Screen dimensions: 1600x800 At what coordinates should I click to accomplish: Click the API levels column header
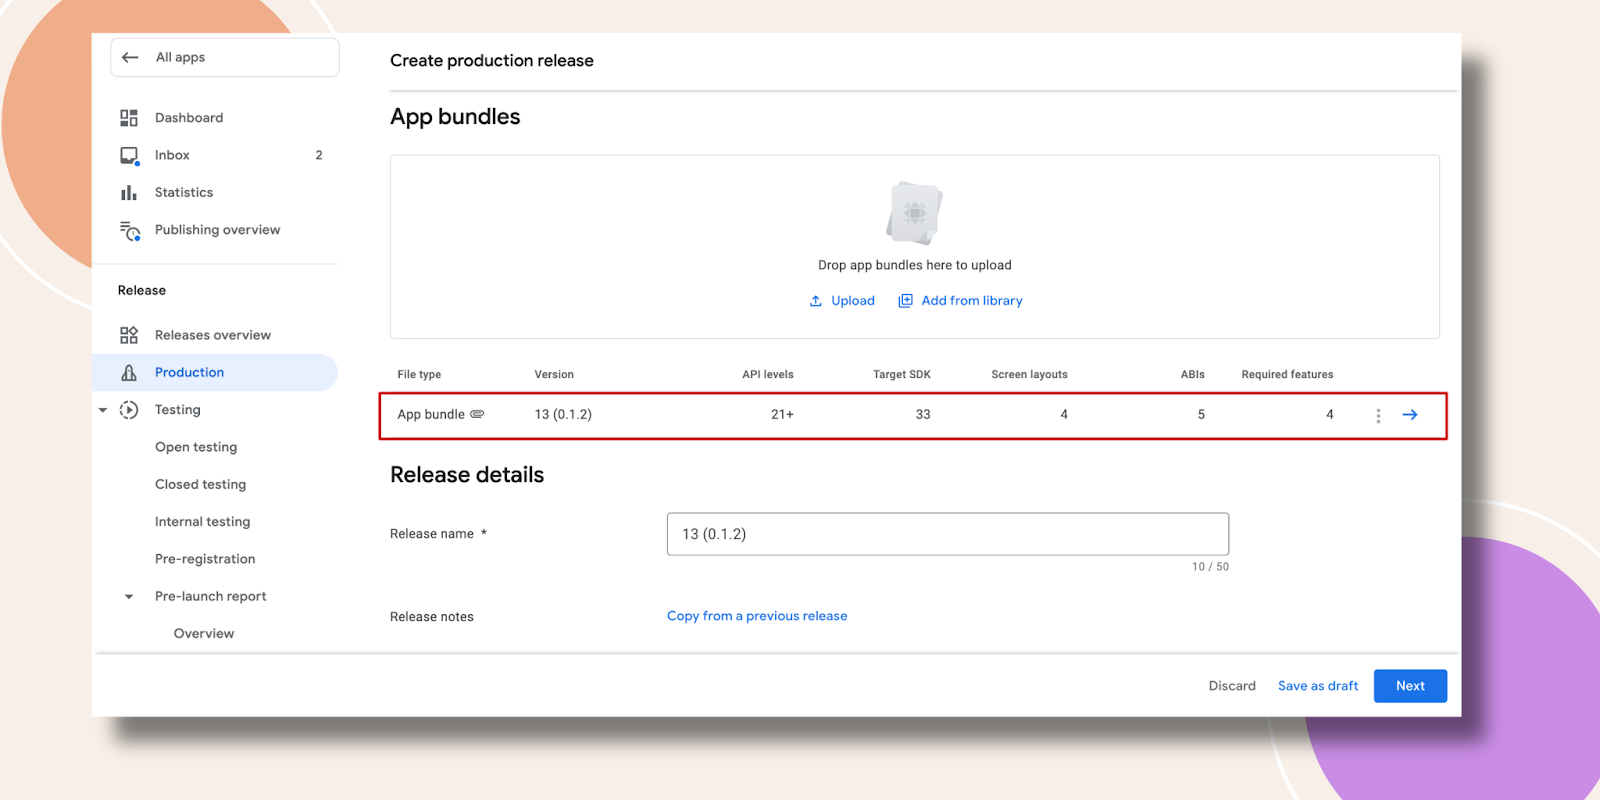(x=768, y=375)
